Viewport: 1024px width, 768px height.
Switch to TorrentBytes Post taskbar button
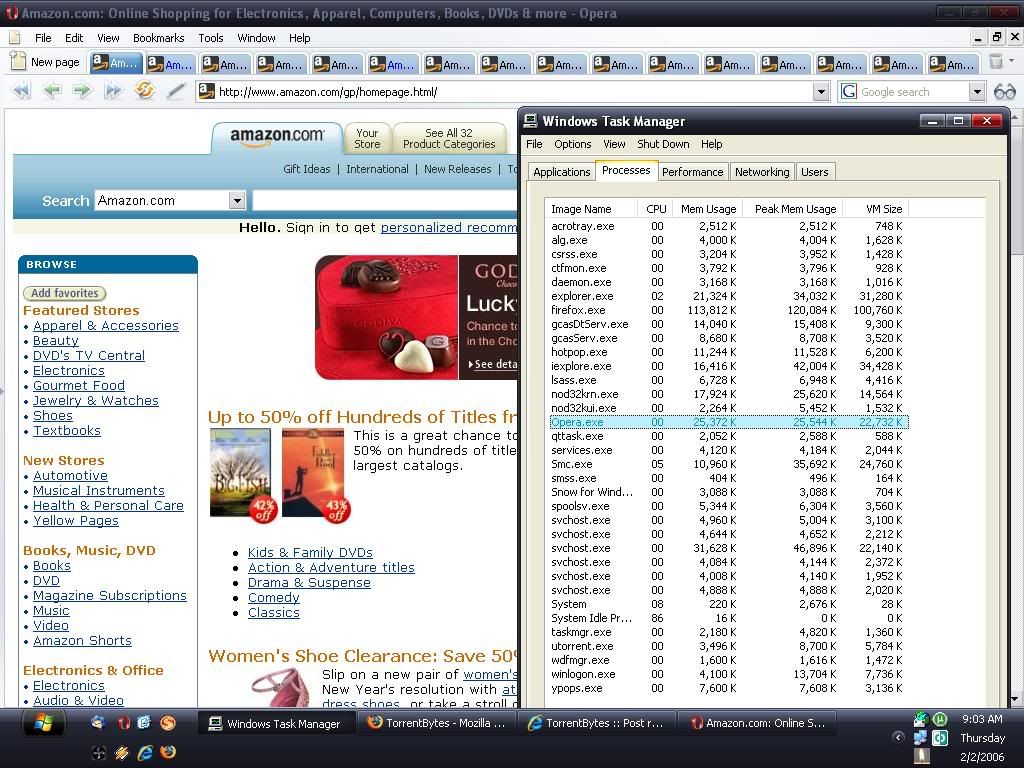click(597, 723)
